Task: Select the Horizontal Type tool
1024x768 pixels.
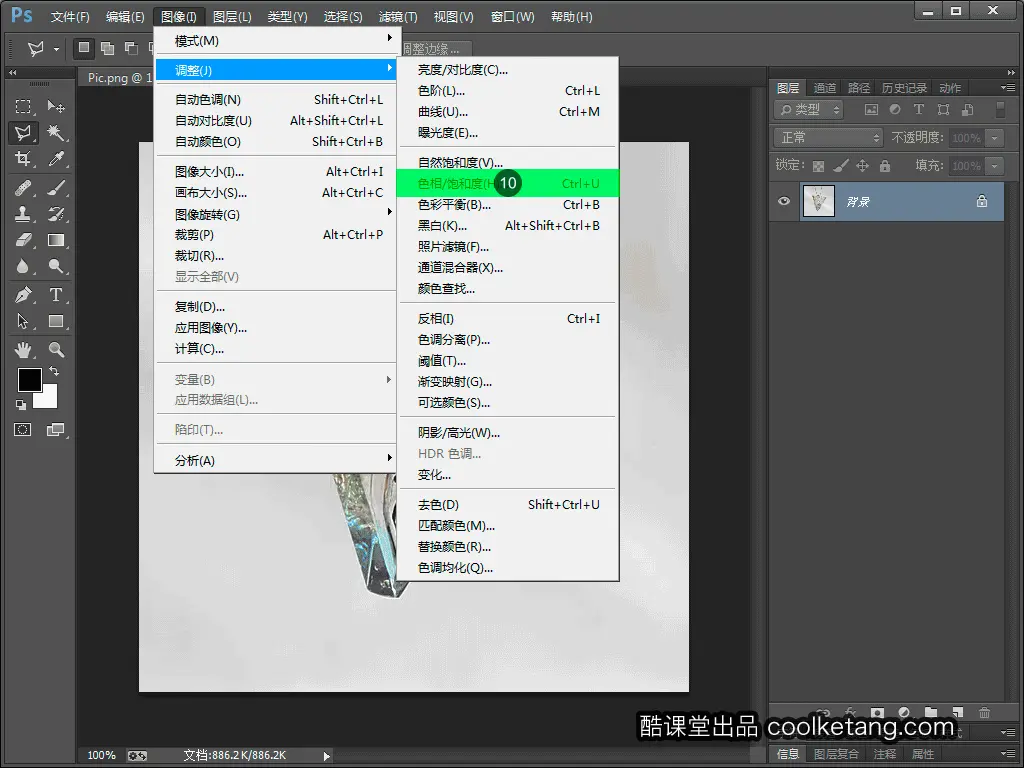Action: point(56,295)
